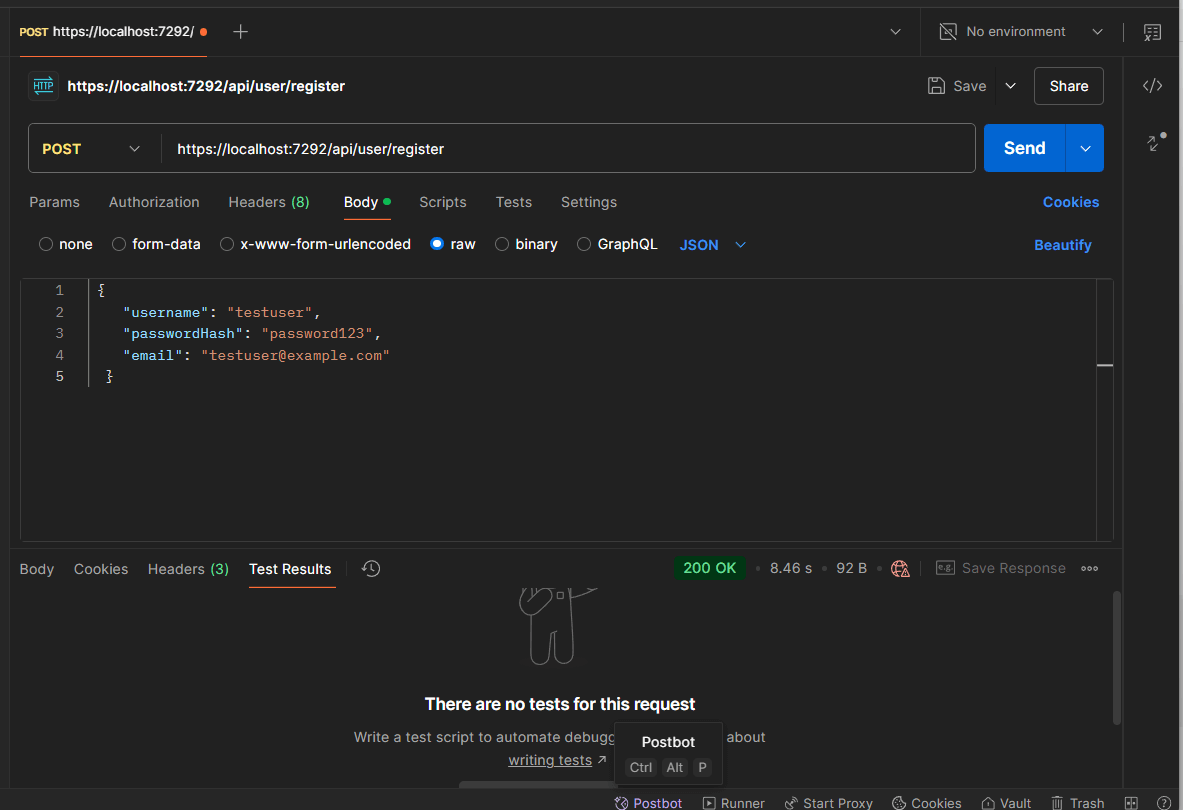Open the code snippet panel on the right
1183x810 pixels.
tap(1152, 85)
